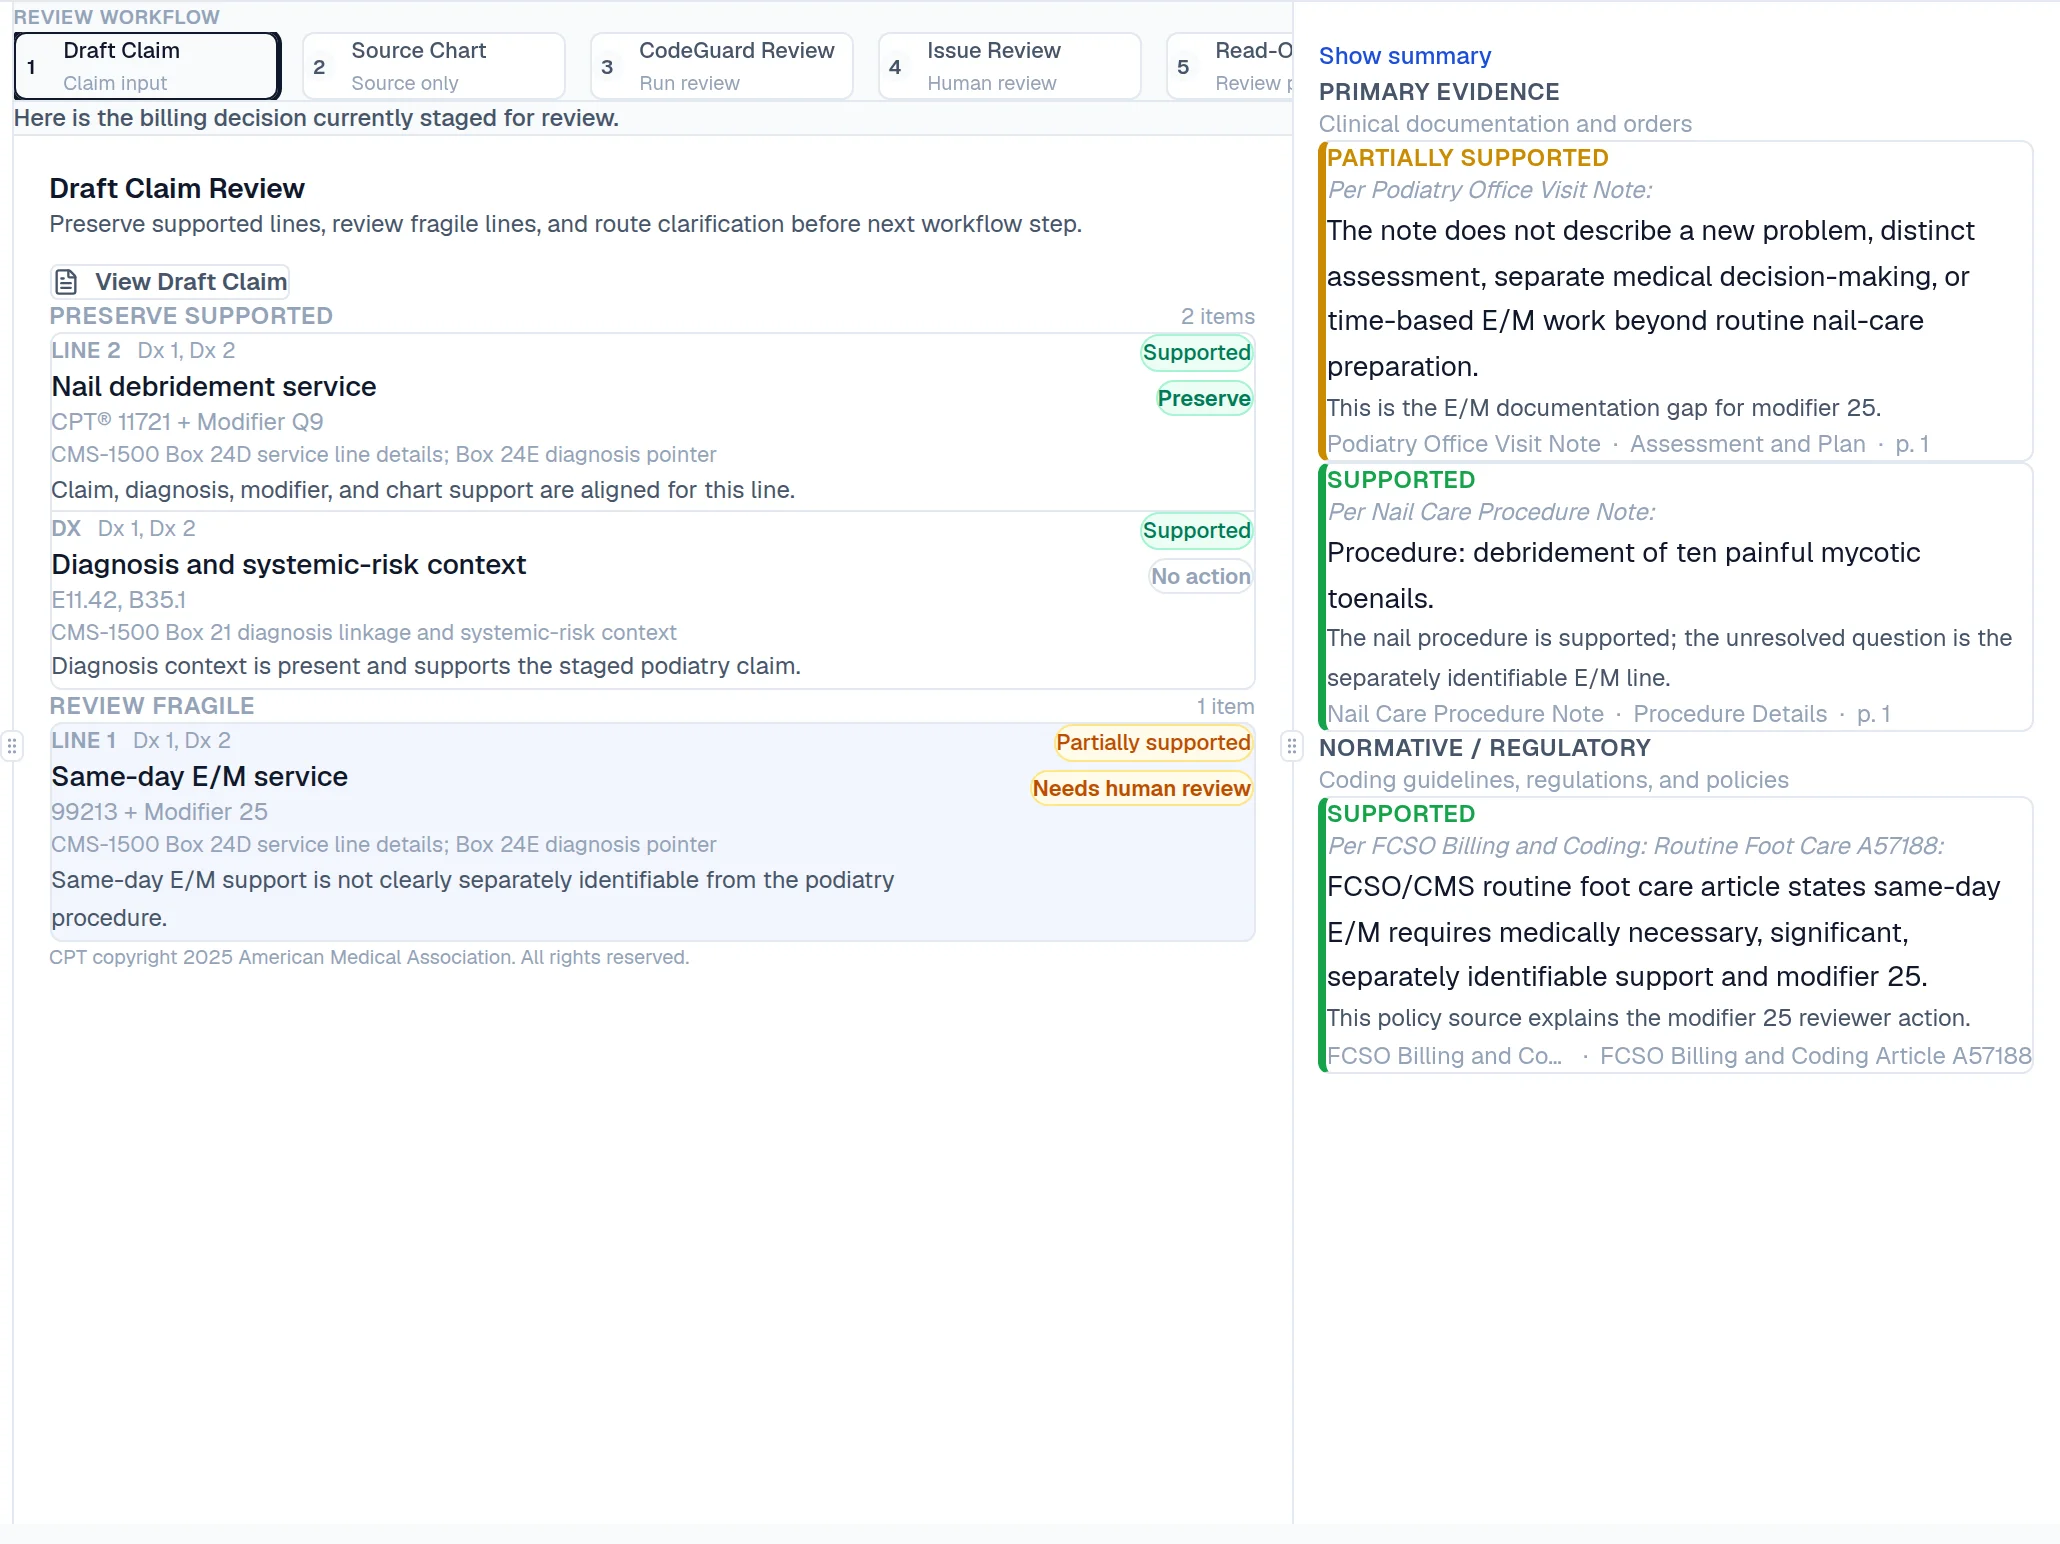Switch to Source Chart step
This screenshot has height=1544, width=2060.
(x=434, y=66)
